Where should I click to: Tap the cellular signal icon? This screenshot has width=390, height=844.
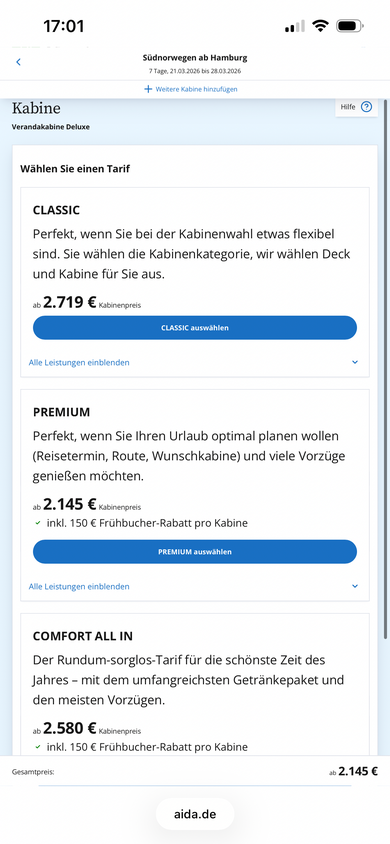click(x=294, y=26)
